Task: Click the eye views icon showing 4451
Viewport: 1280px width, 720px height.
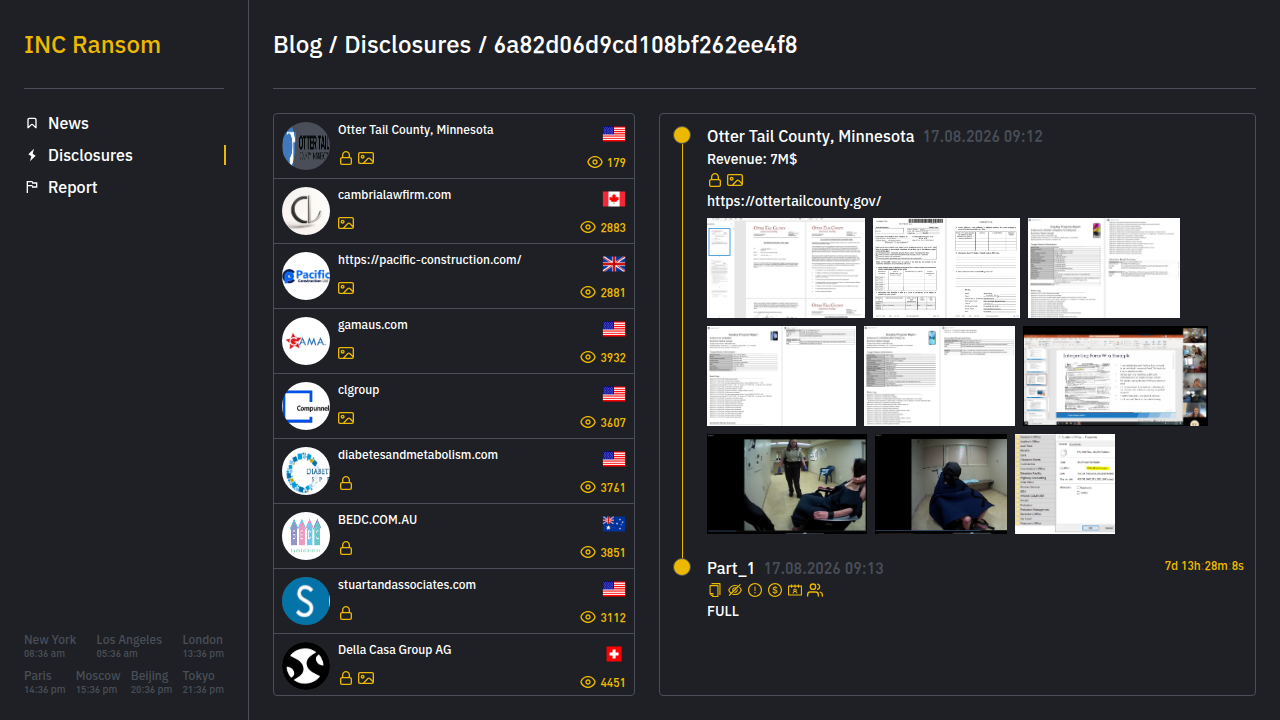Action: pos(588,682)
